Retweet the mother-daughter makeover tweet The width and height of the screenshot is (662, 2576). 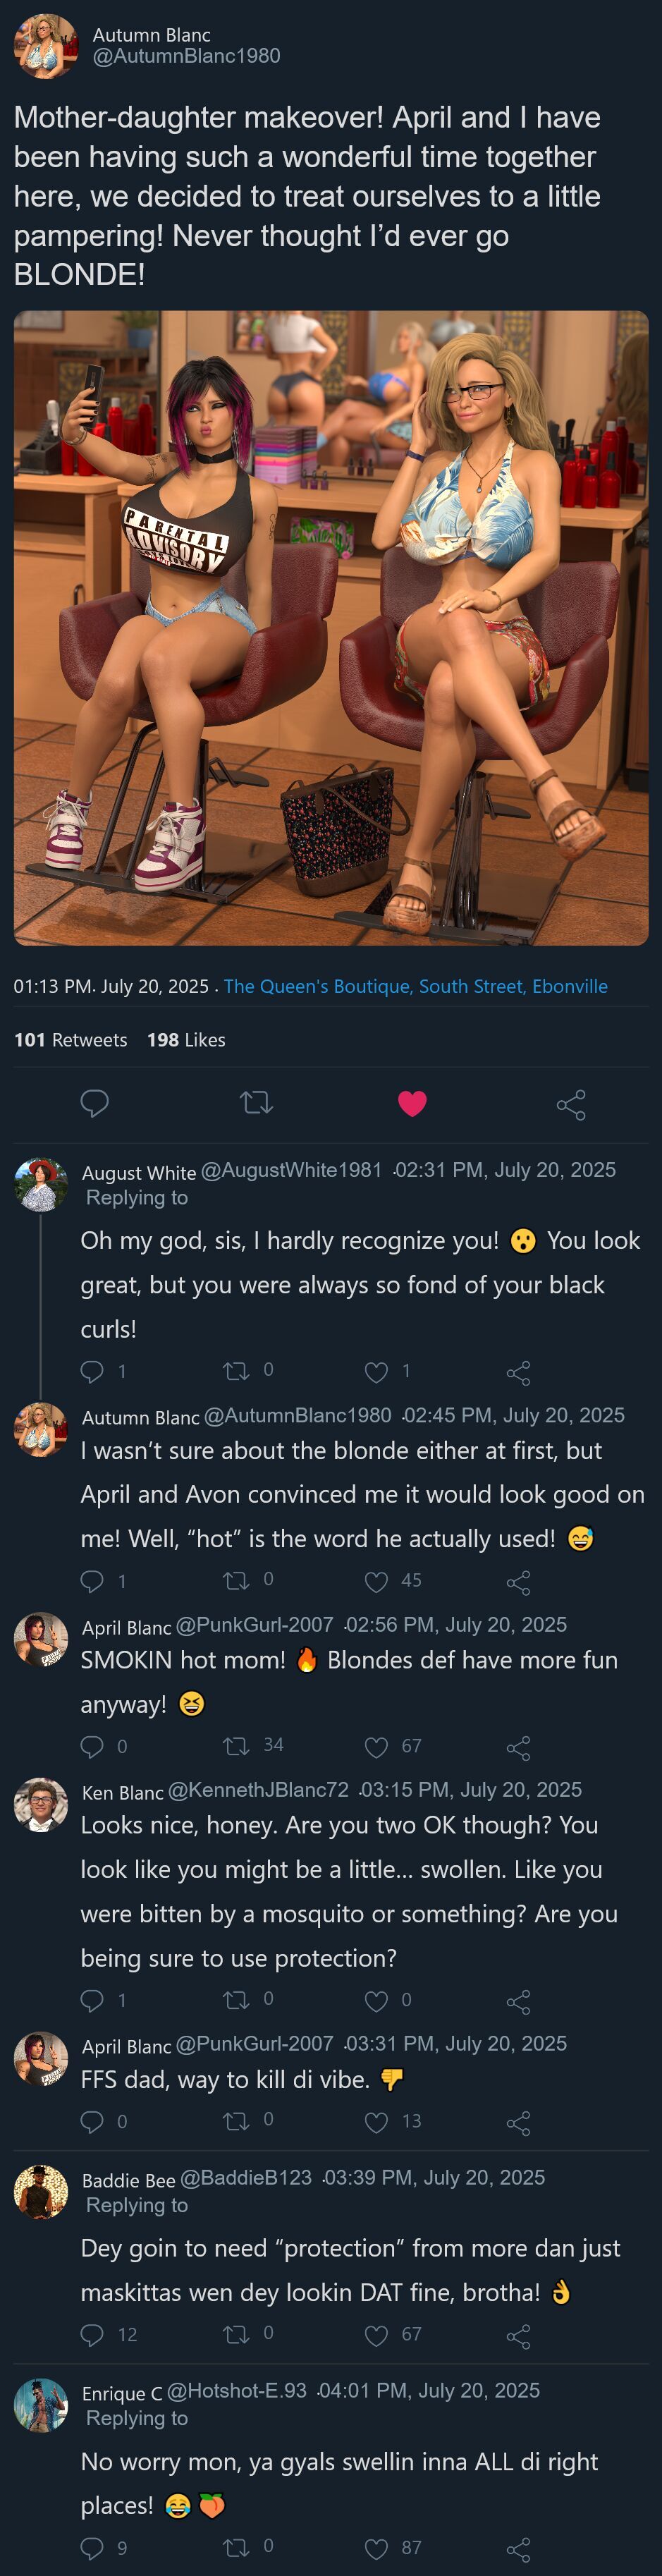coord(256,1103)
